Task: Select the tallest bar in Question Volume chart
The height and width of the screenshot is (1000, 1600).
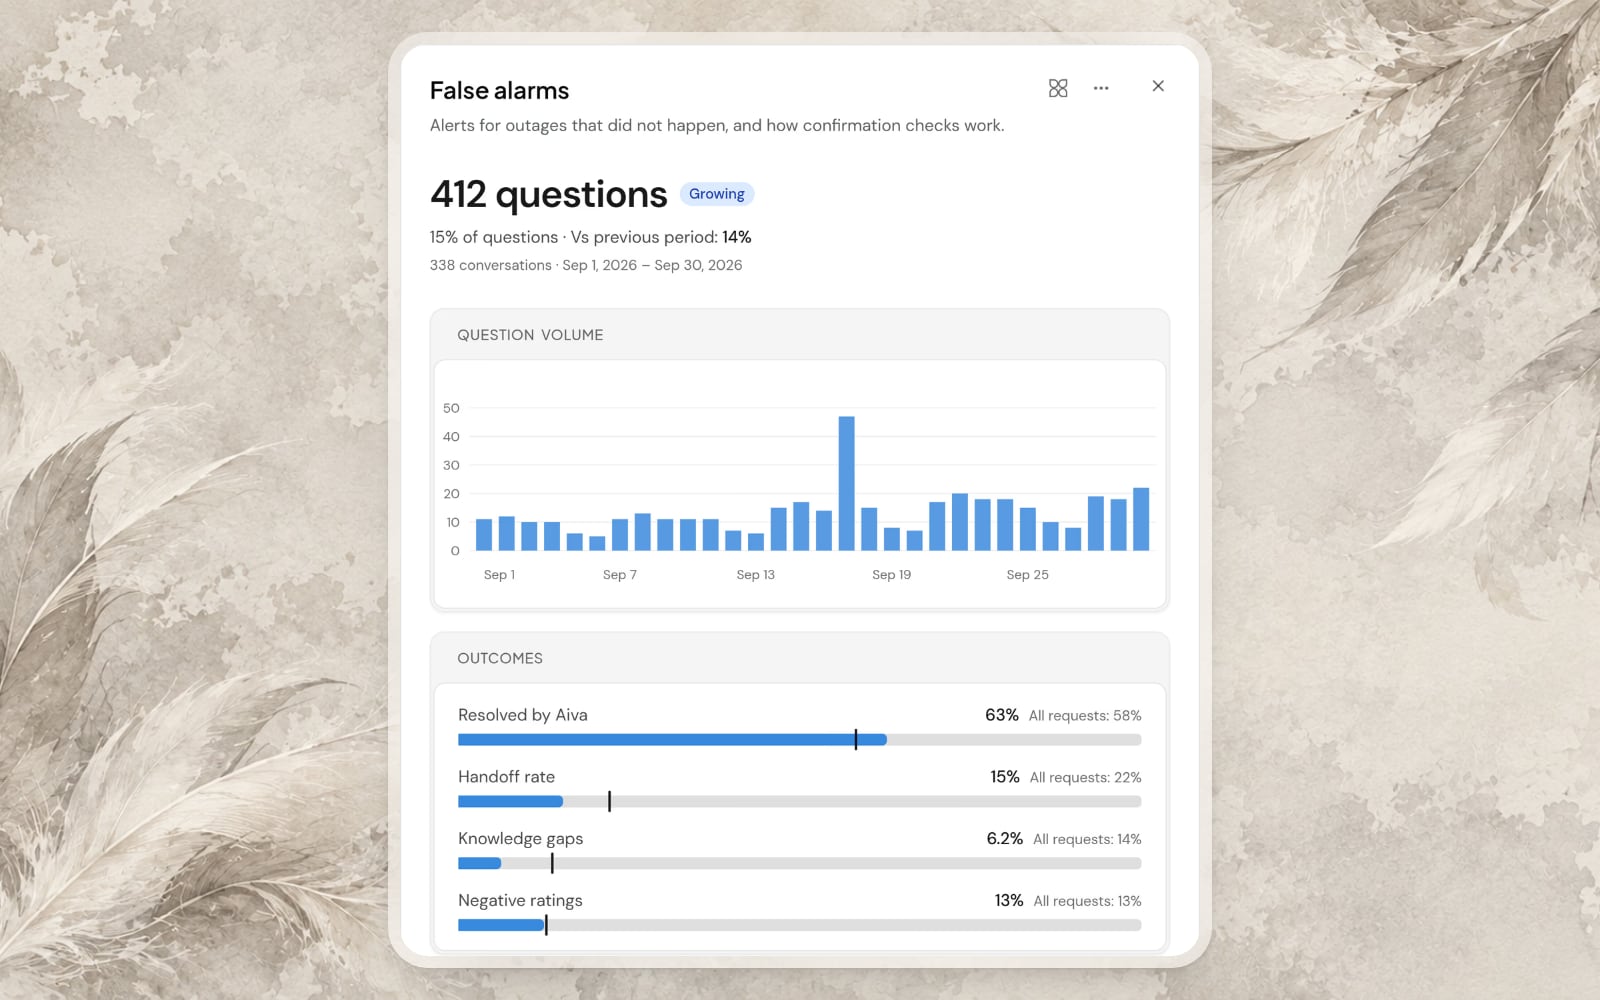Action: (846, 483)
